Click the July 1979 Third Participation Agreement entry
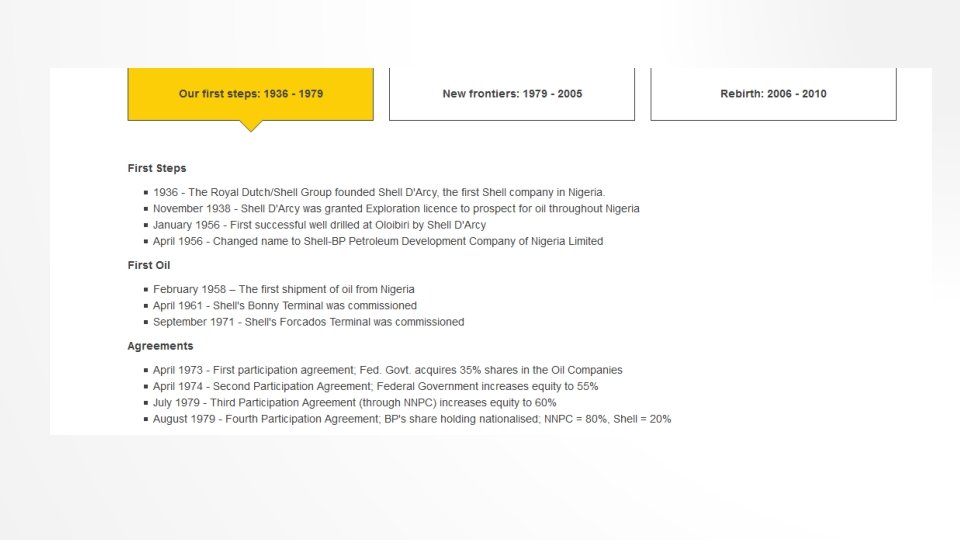Screen dimensions: 960x540 click(354, 403)
